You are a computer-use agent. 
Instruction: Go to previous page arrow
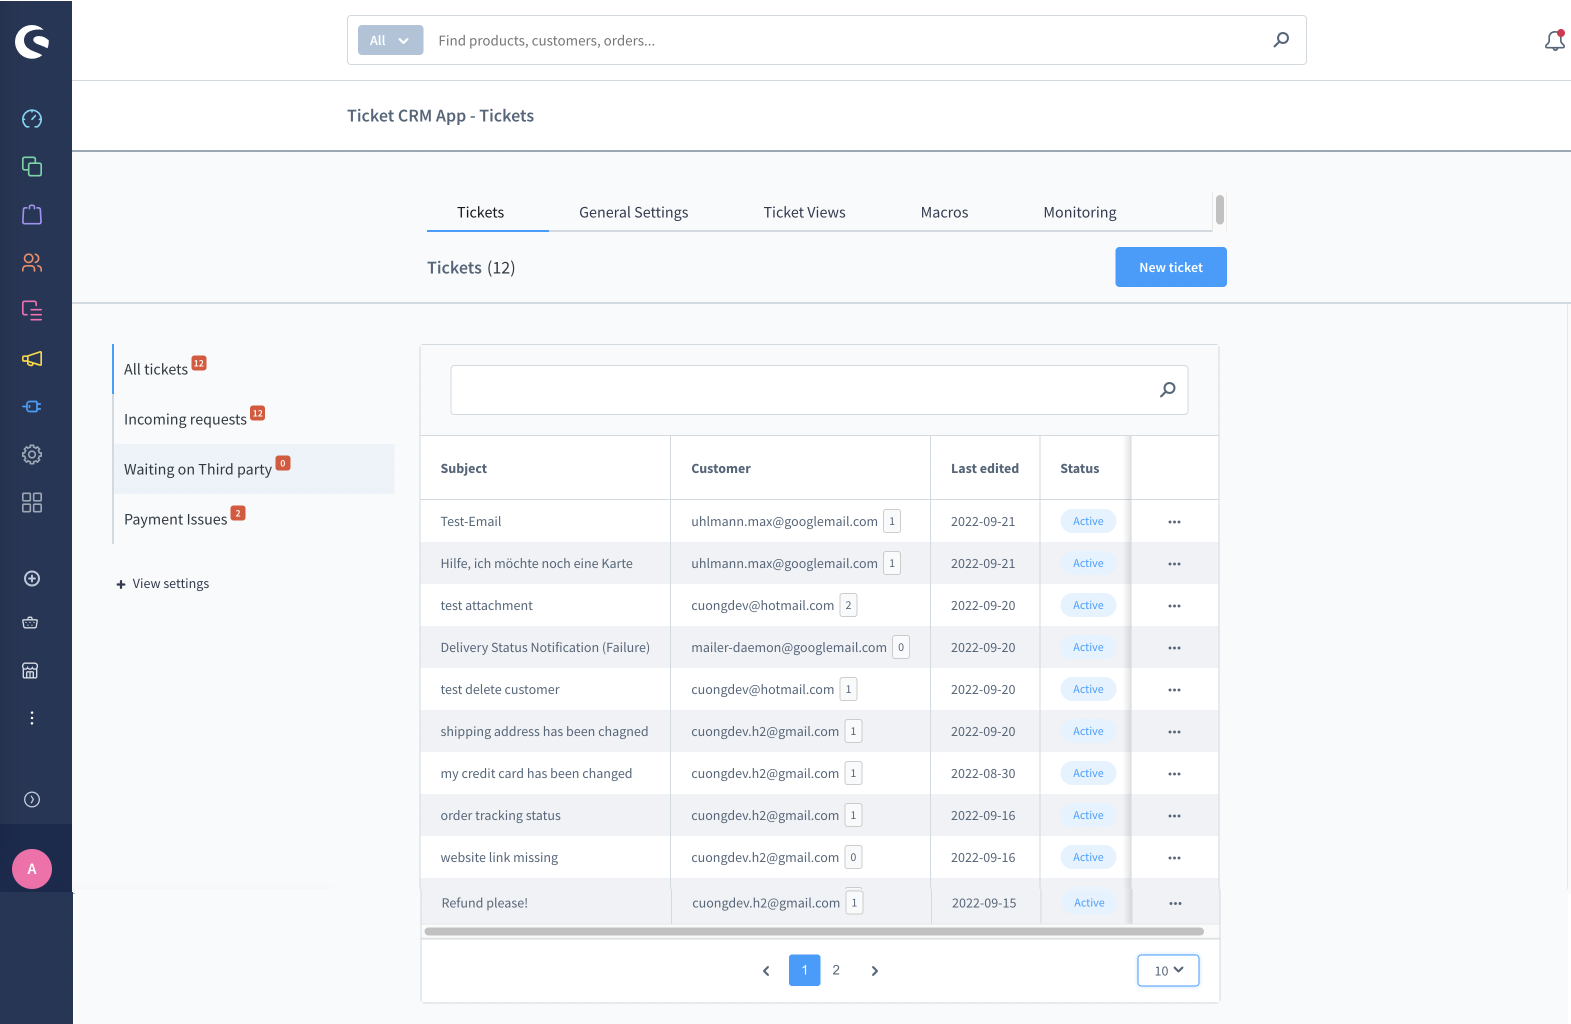point(766,971)
